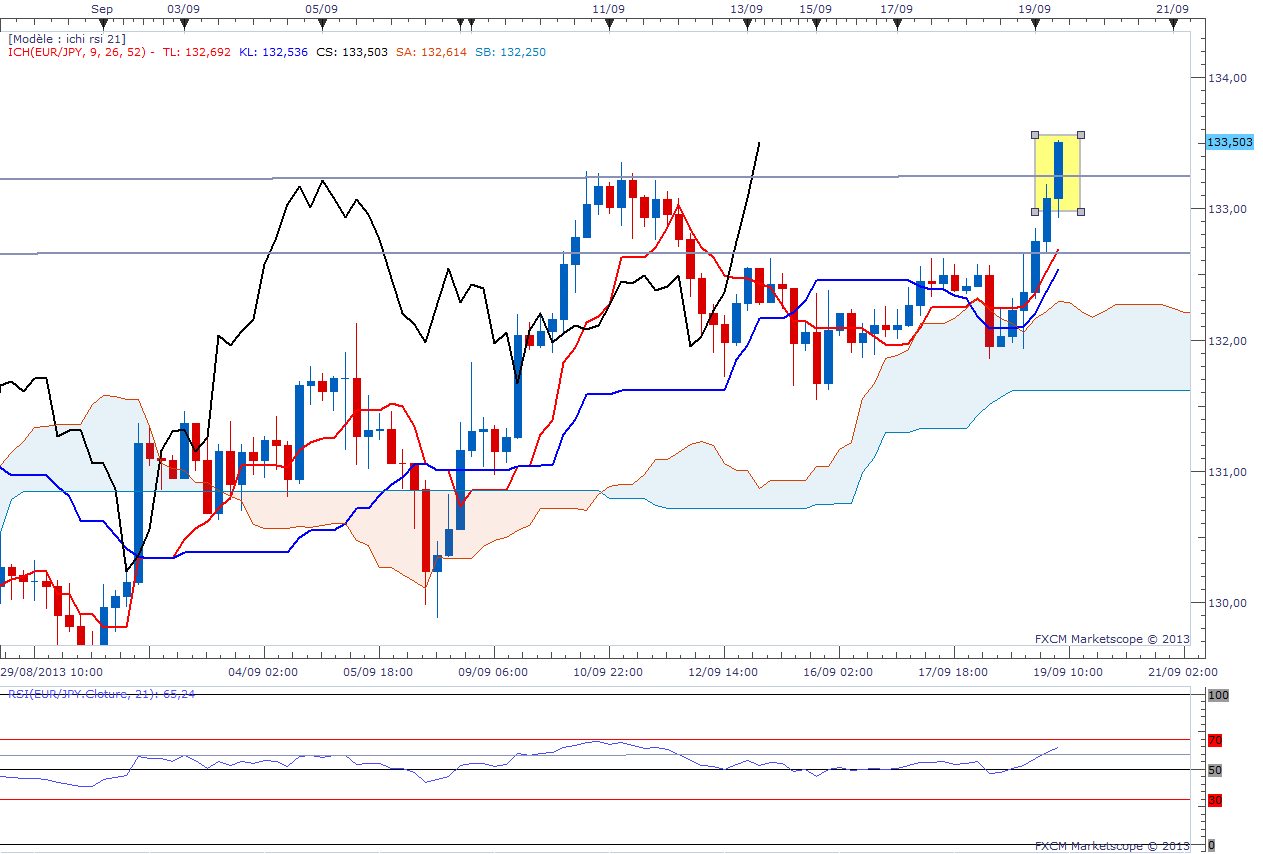Screen dimensions: 1263x854
Task: Click the 16/09 02:00 time label
Action: click(838, 671)
